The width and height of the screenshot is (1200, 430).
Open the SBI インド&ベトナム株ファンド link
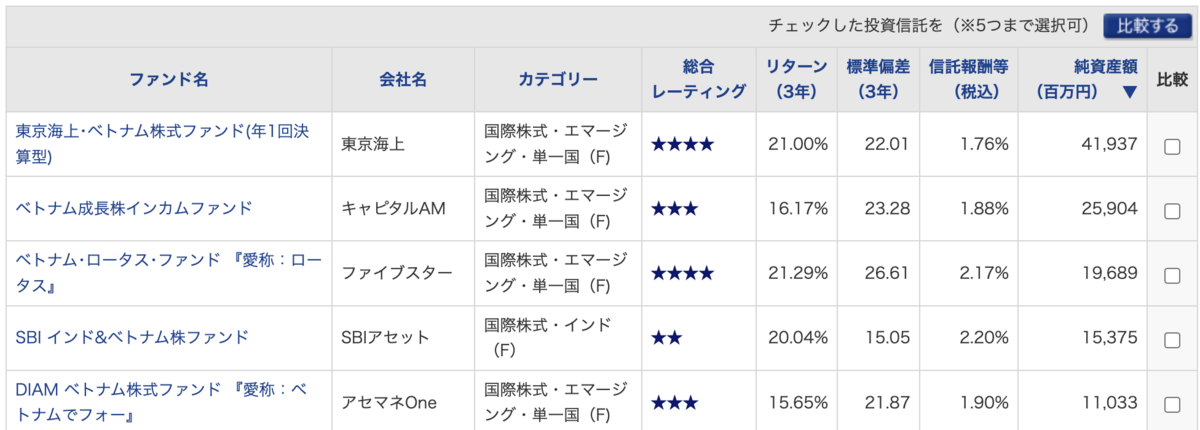point(132,337)
